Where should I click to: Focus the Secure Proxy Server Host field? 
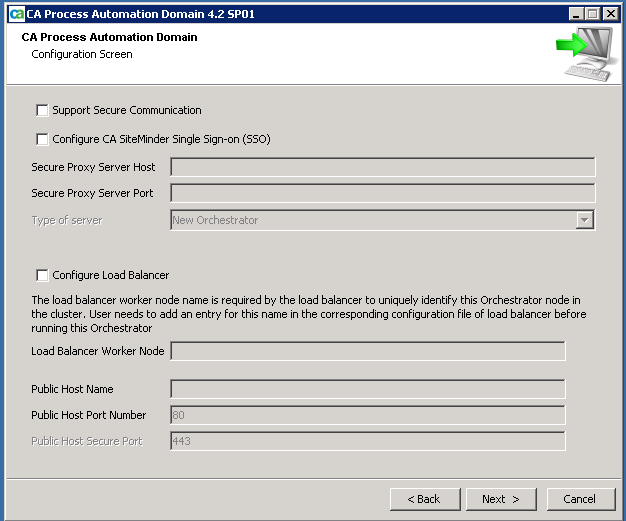click(382, 167)
